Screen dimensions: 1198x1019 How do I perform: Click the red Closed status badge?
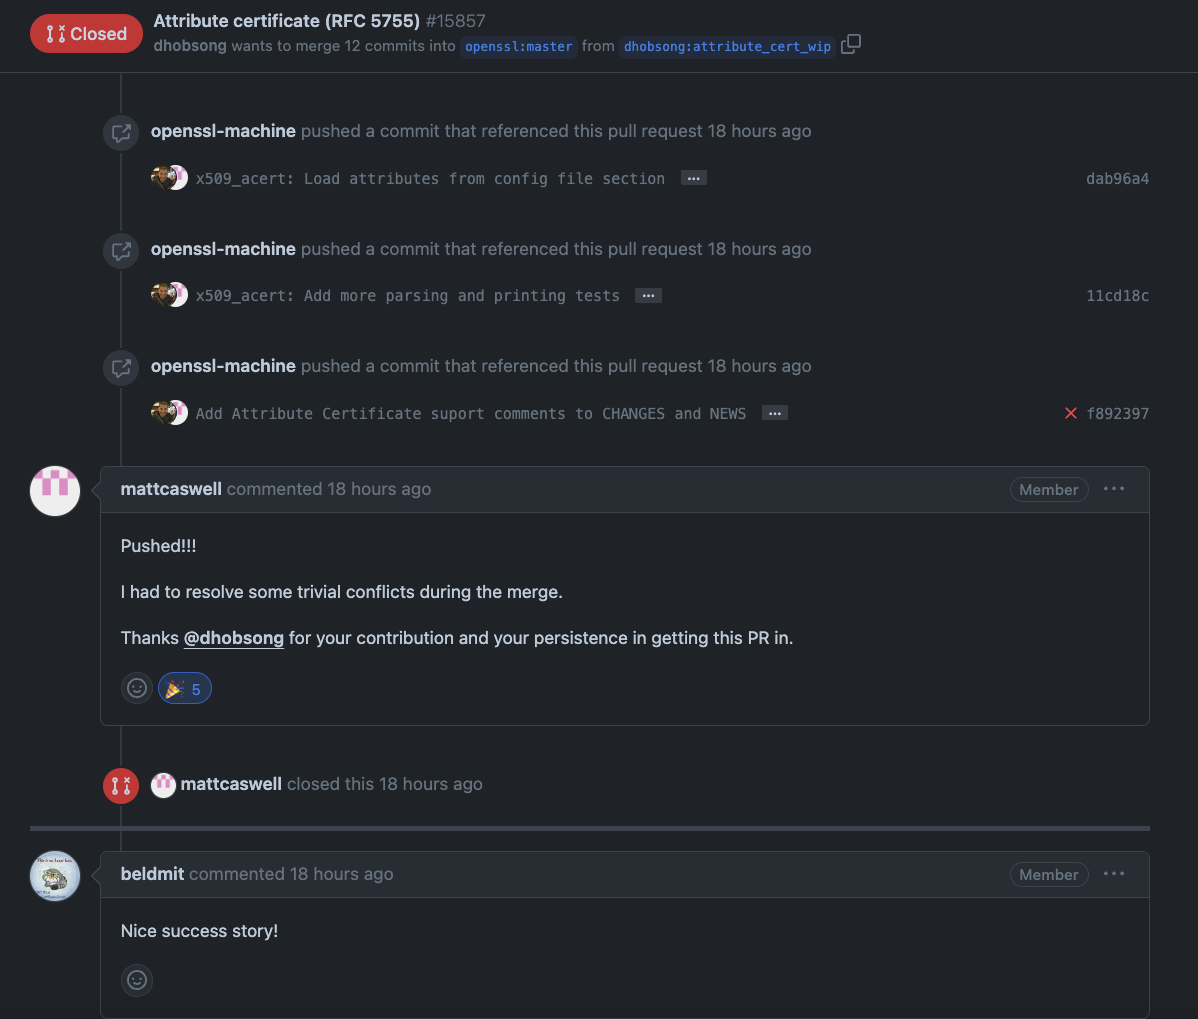click(86, 34)
